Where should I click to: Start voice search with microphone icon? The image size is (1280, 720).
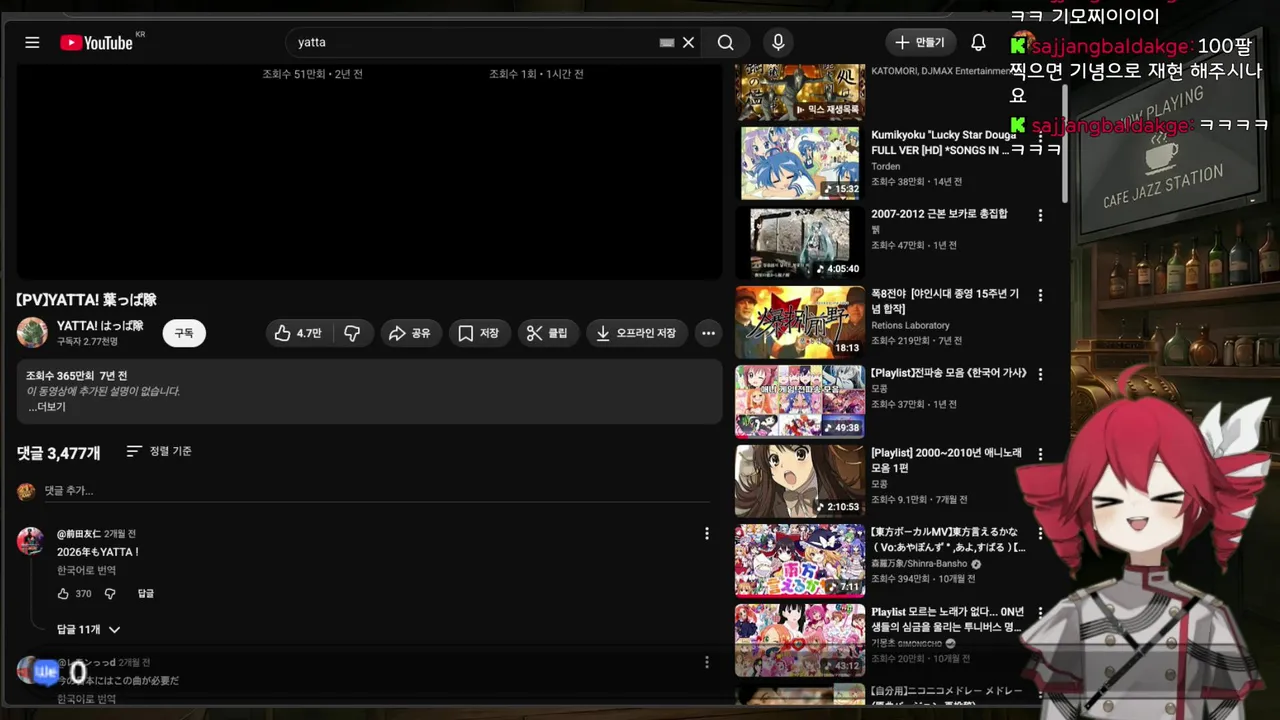(x=778, y=42)
